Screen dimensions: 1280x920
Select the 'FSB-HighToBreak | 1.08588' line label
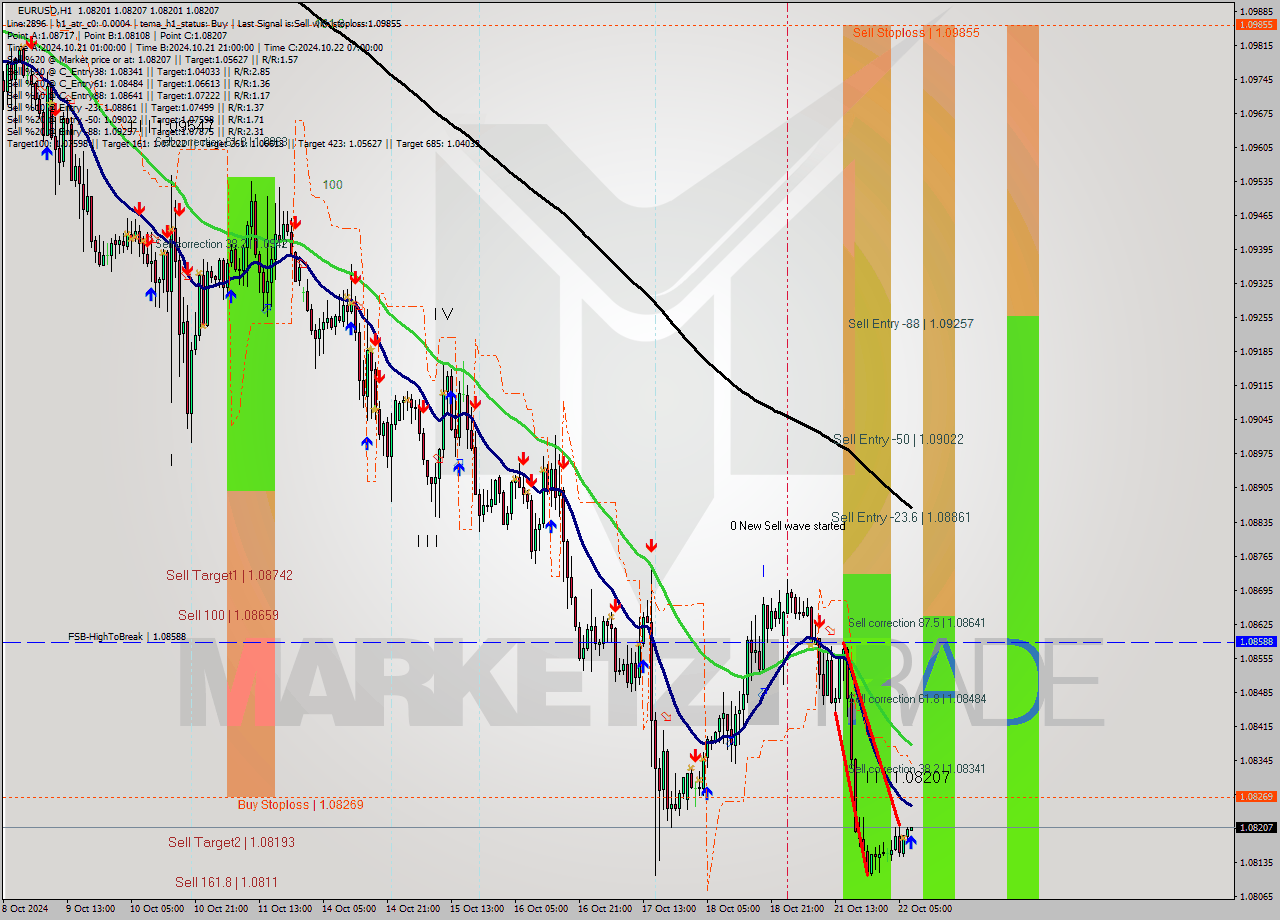click(127, 636)
